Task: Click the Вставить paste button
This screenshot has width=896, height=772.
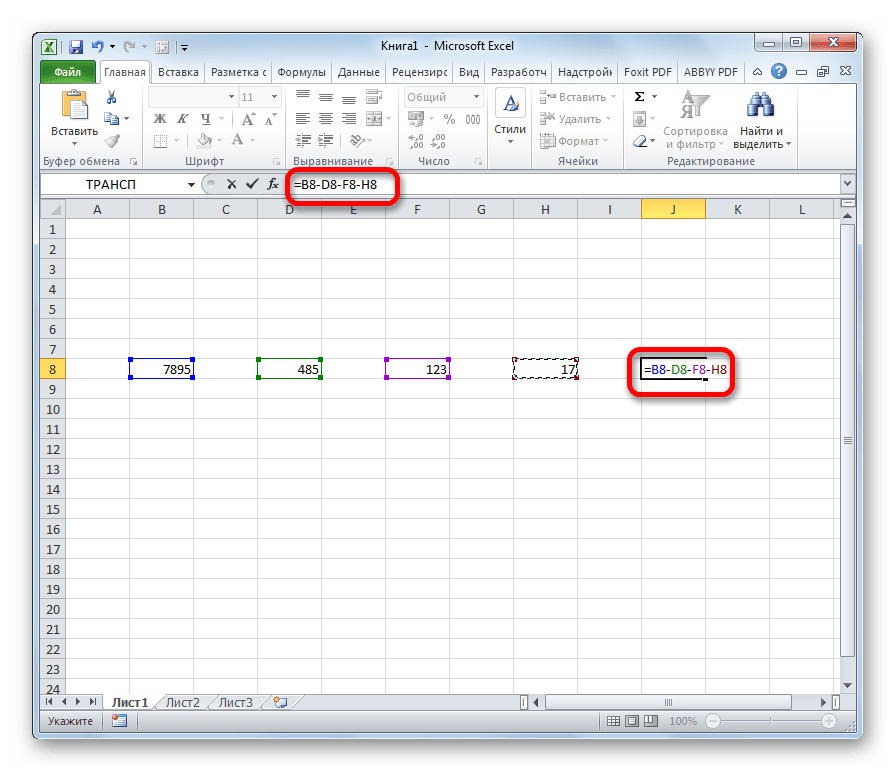Action: [74, 118]
